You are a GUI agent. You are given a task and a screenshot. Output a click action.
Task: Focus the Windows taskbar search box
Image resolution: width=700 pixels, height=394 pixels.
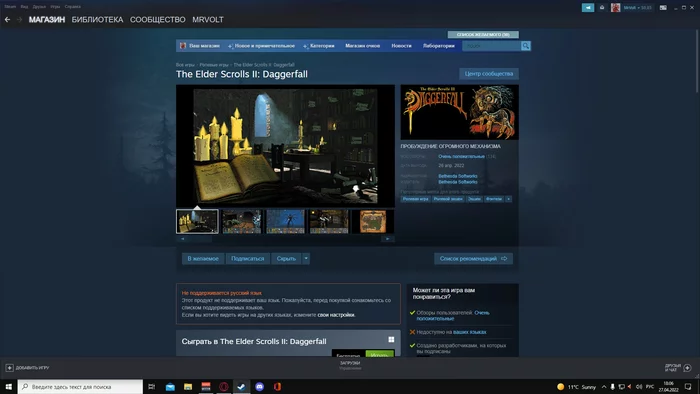click(80, 386)
